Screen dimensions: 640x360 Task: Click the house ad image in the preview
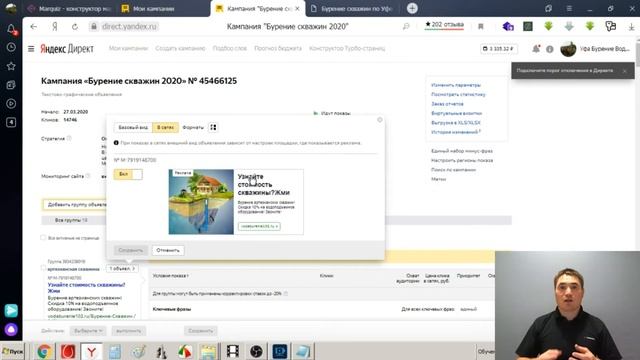pyautogui.click(x=201, y=202)
